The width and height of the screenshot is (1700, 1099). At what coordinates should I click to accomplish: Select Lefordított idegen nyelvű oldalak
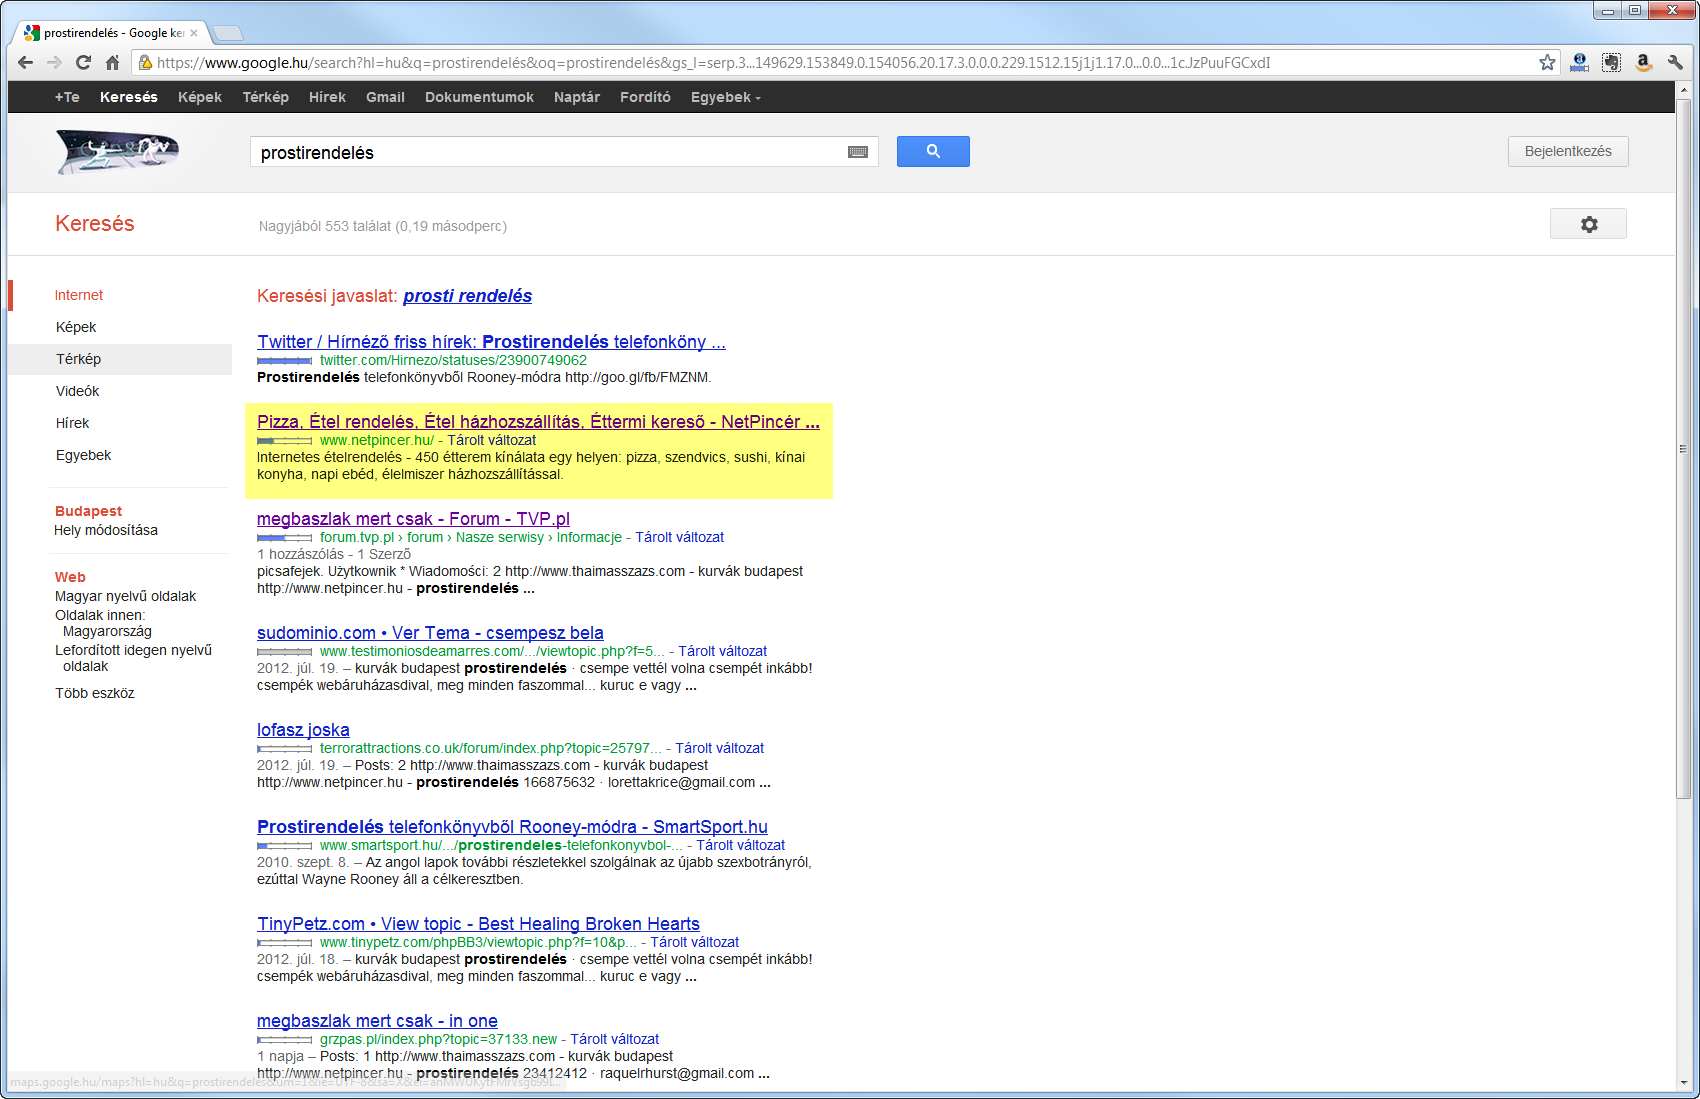tap(133, 658)
